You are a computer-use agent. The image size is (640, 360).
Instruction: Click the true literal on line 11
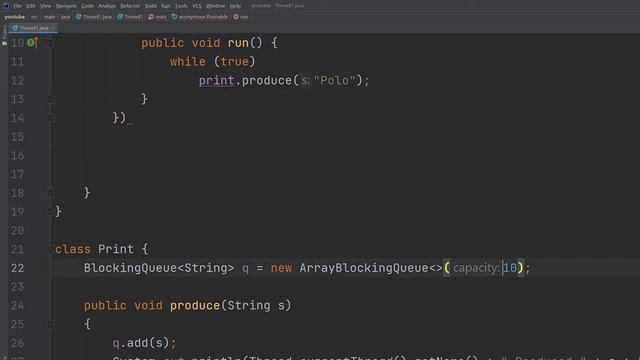click(235, 62)
